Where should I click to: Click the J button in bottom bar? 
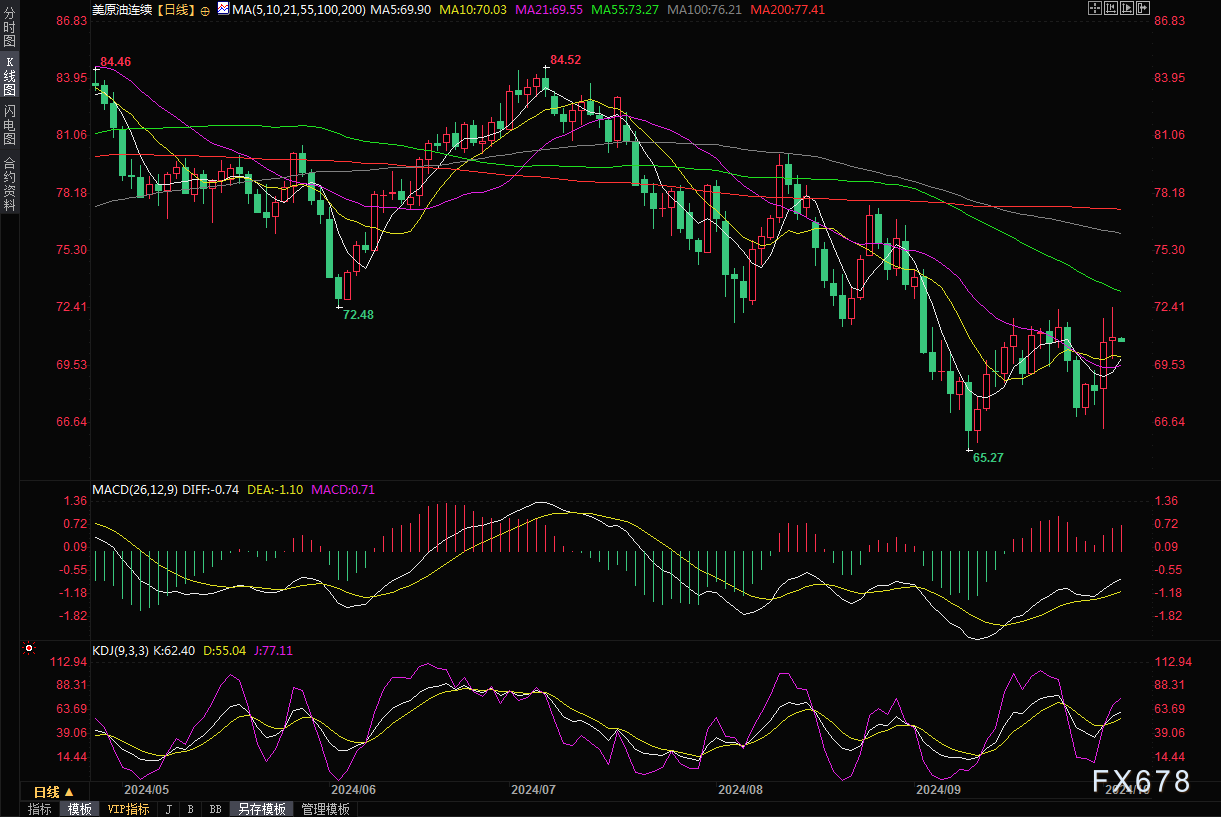pyautogui.click(x=168, y=809)
